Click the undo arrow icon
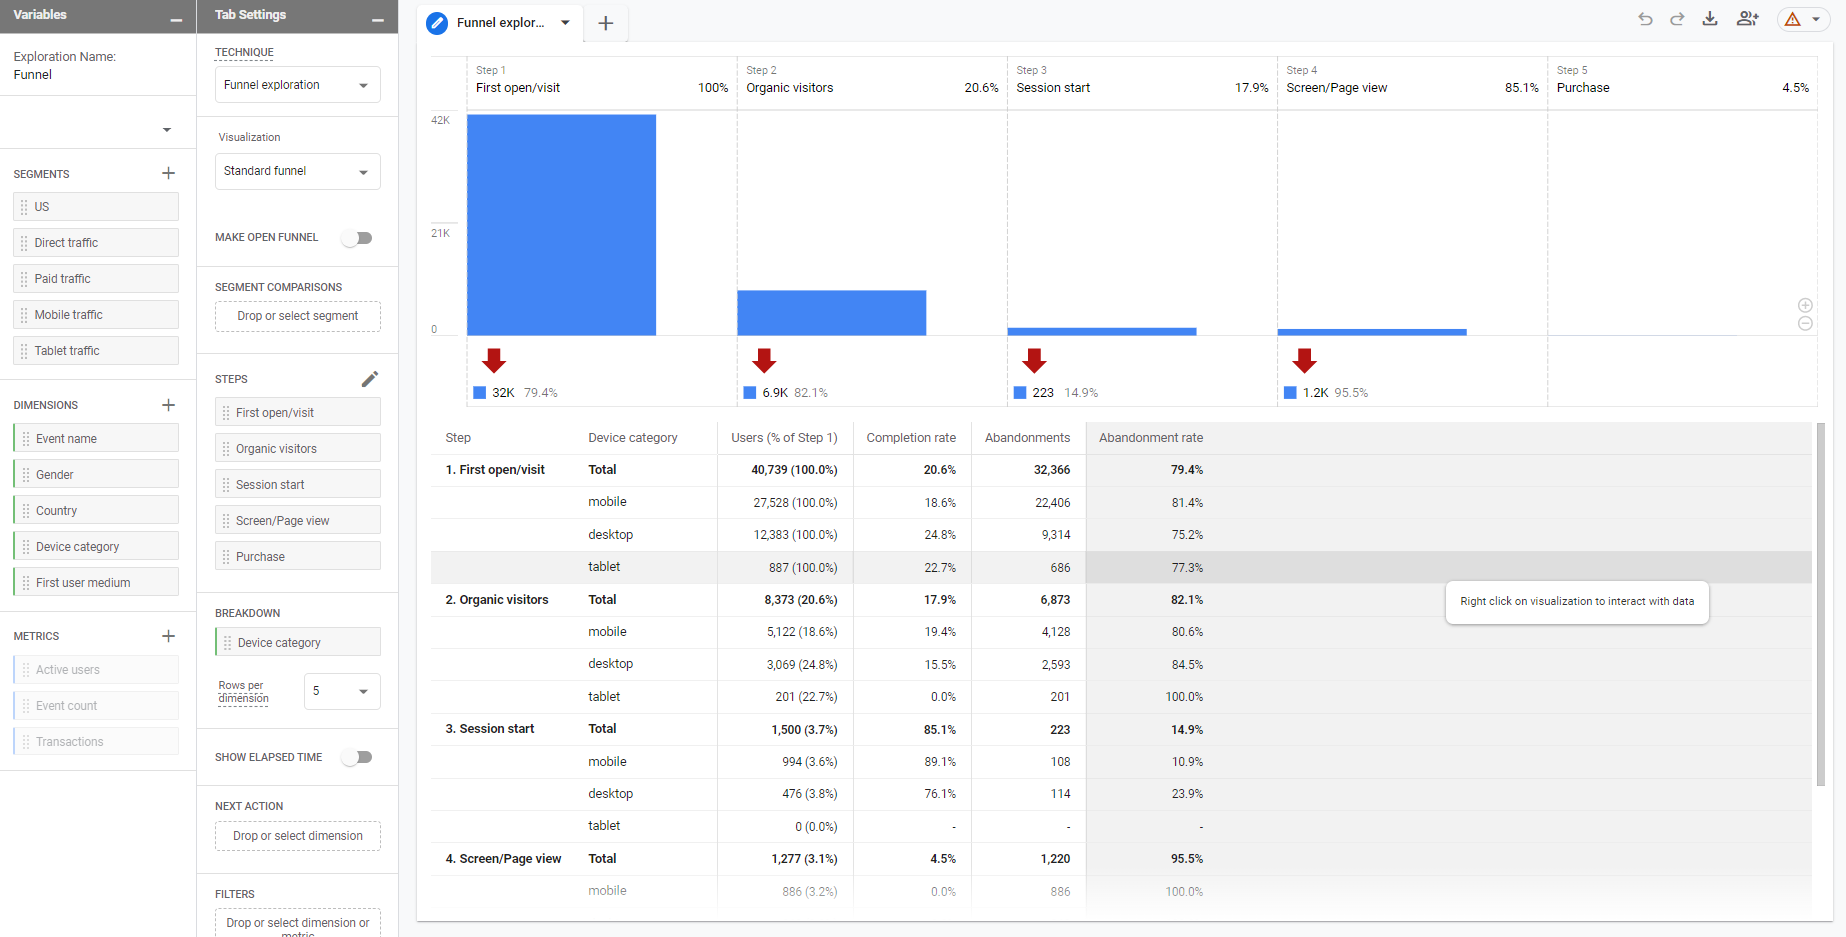1846x937 pixels. click(x=1645, y=19)
